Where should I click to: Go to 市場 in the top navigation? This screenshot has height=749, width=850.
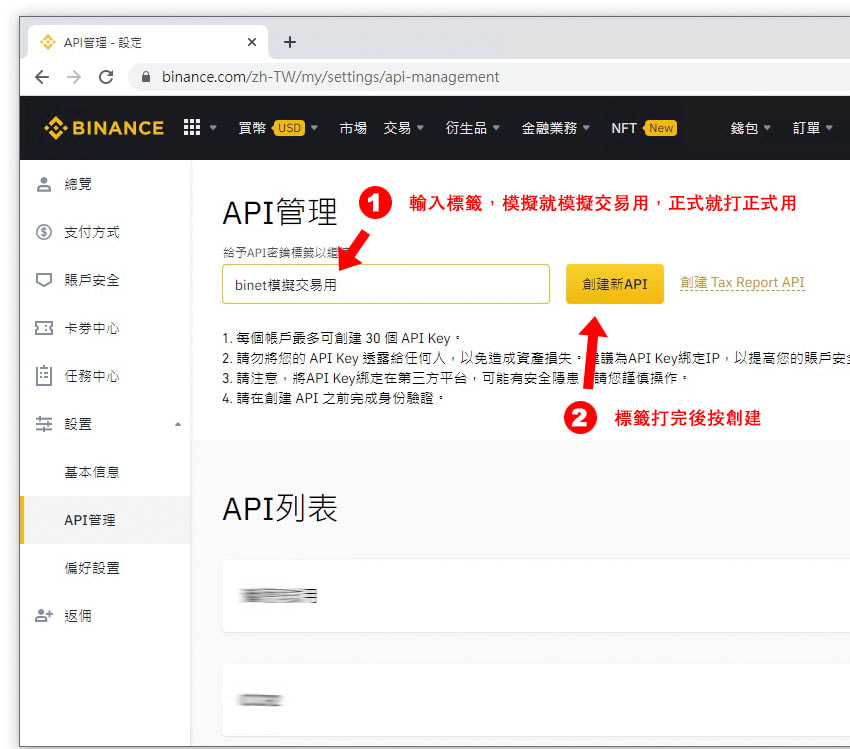[353, 128]
